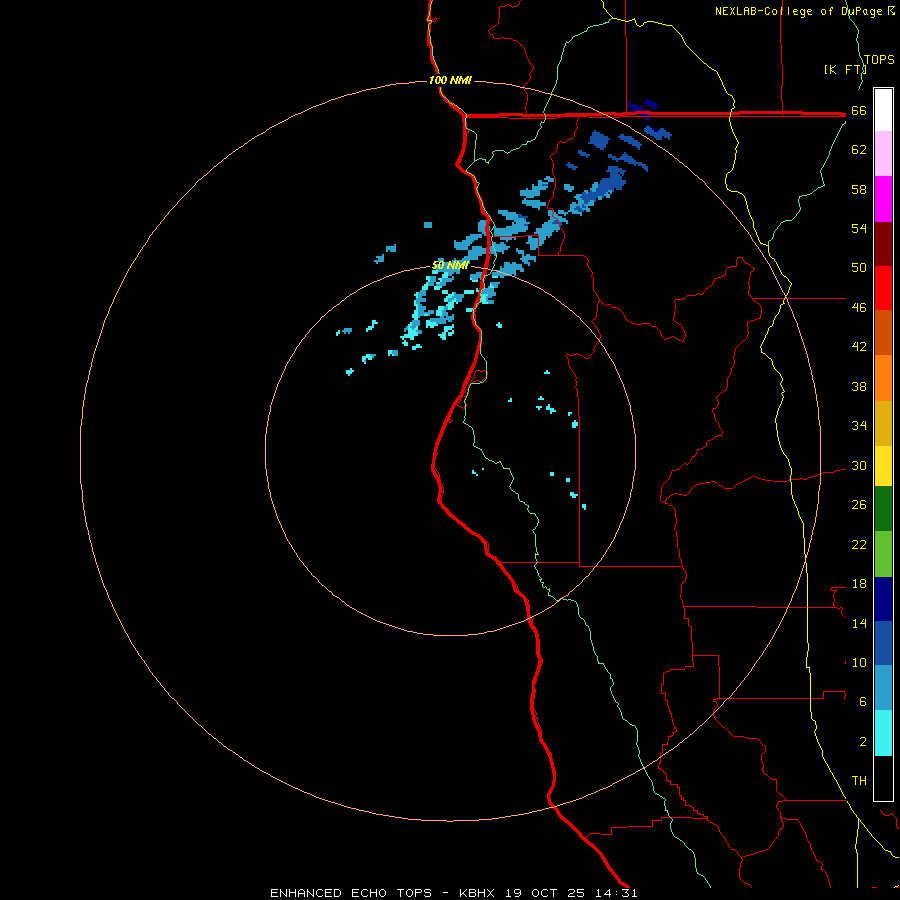This screenshot has height=900, width=900.
Task: Click the 'ENHANCED ECHO TOPS' caption text
Action: point(351,893)
